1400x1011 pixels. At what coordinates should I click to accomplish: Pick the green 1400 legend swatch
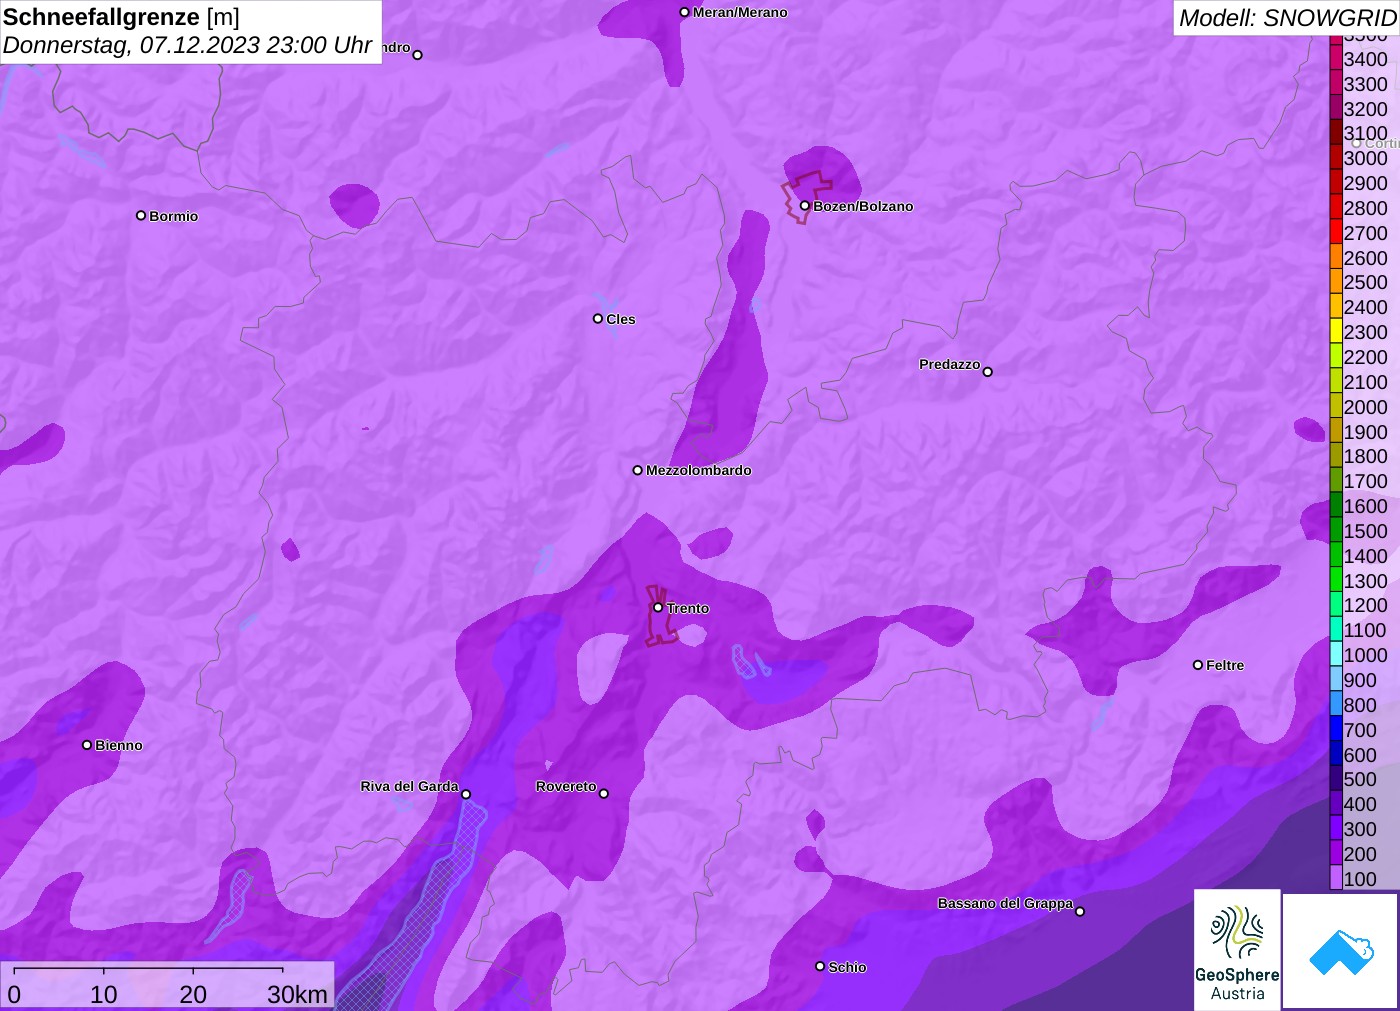(1336, 556)
